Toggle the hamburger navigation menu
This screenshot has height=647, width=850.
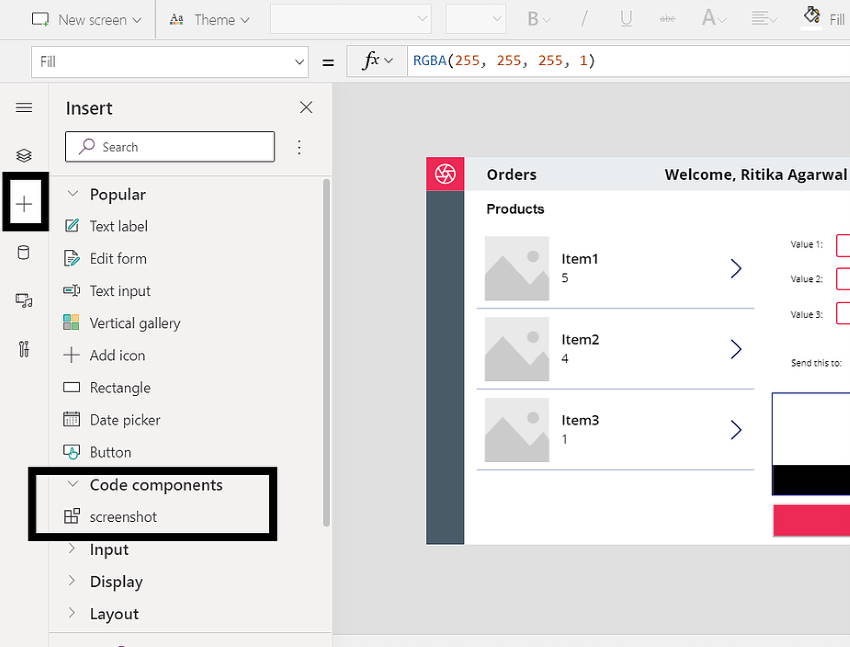coord(24,108)
